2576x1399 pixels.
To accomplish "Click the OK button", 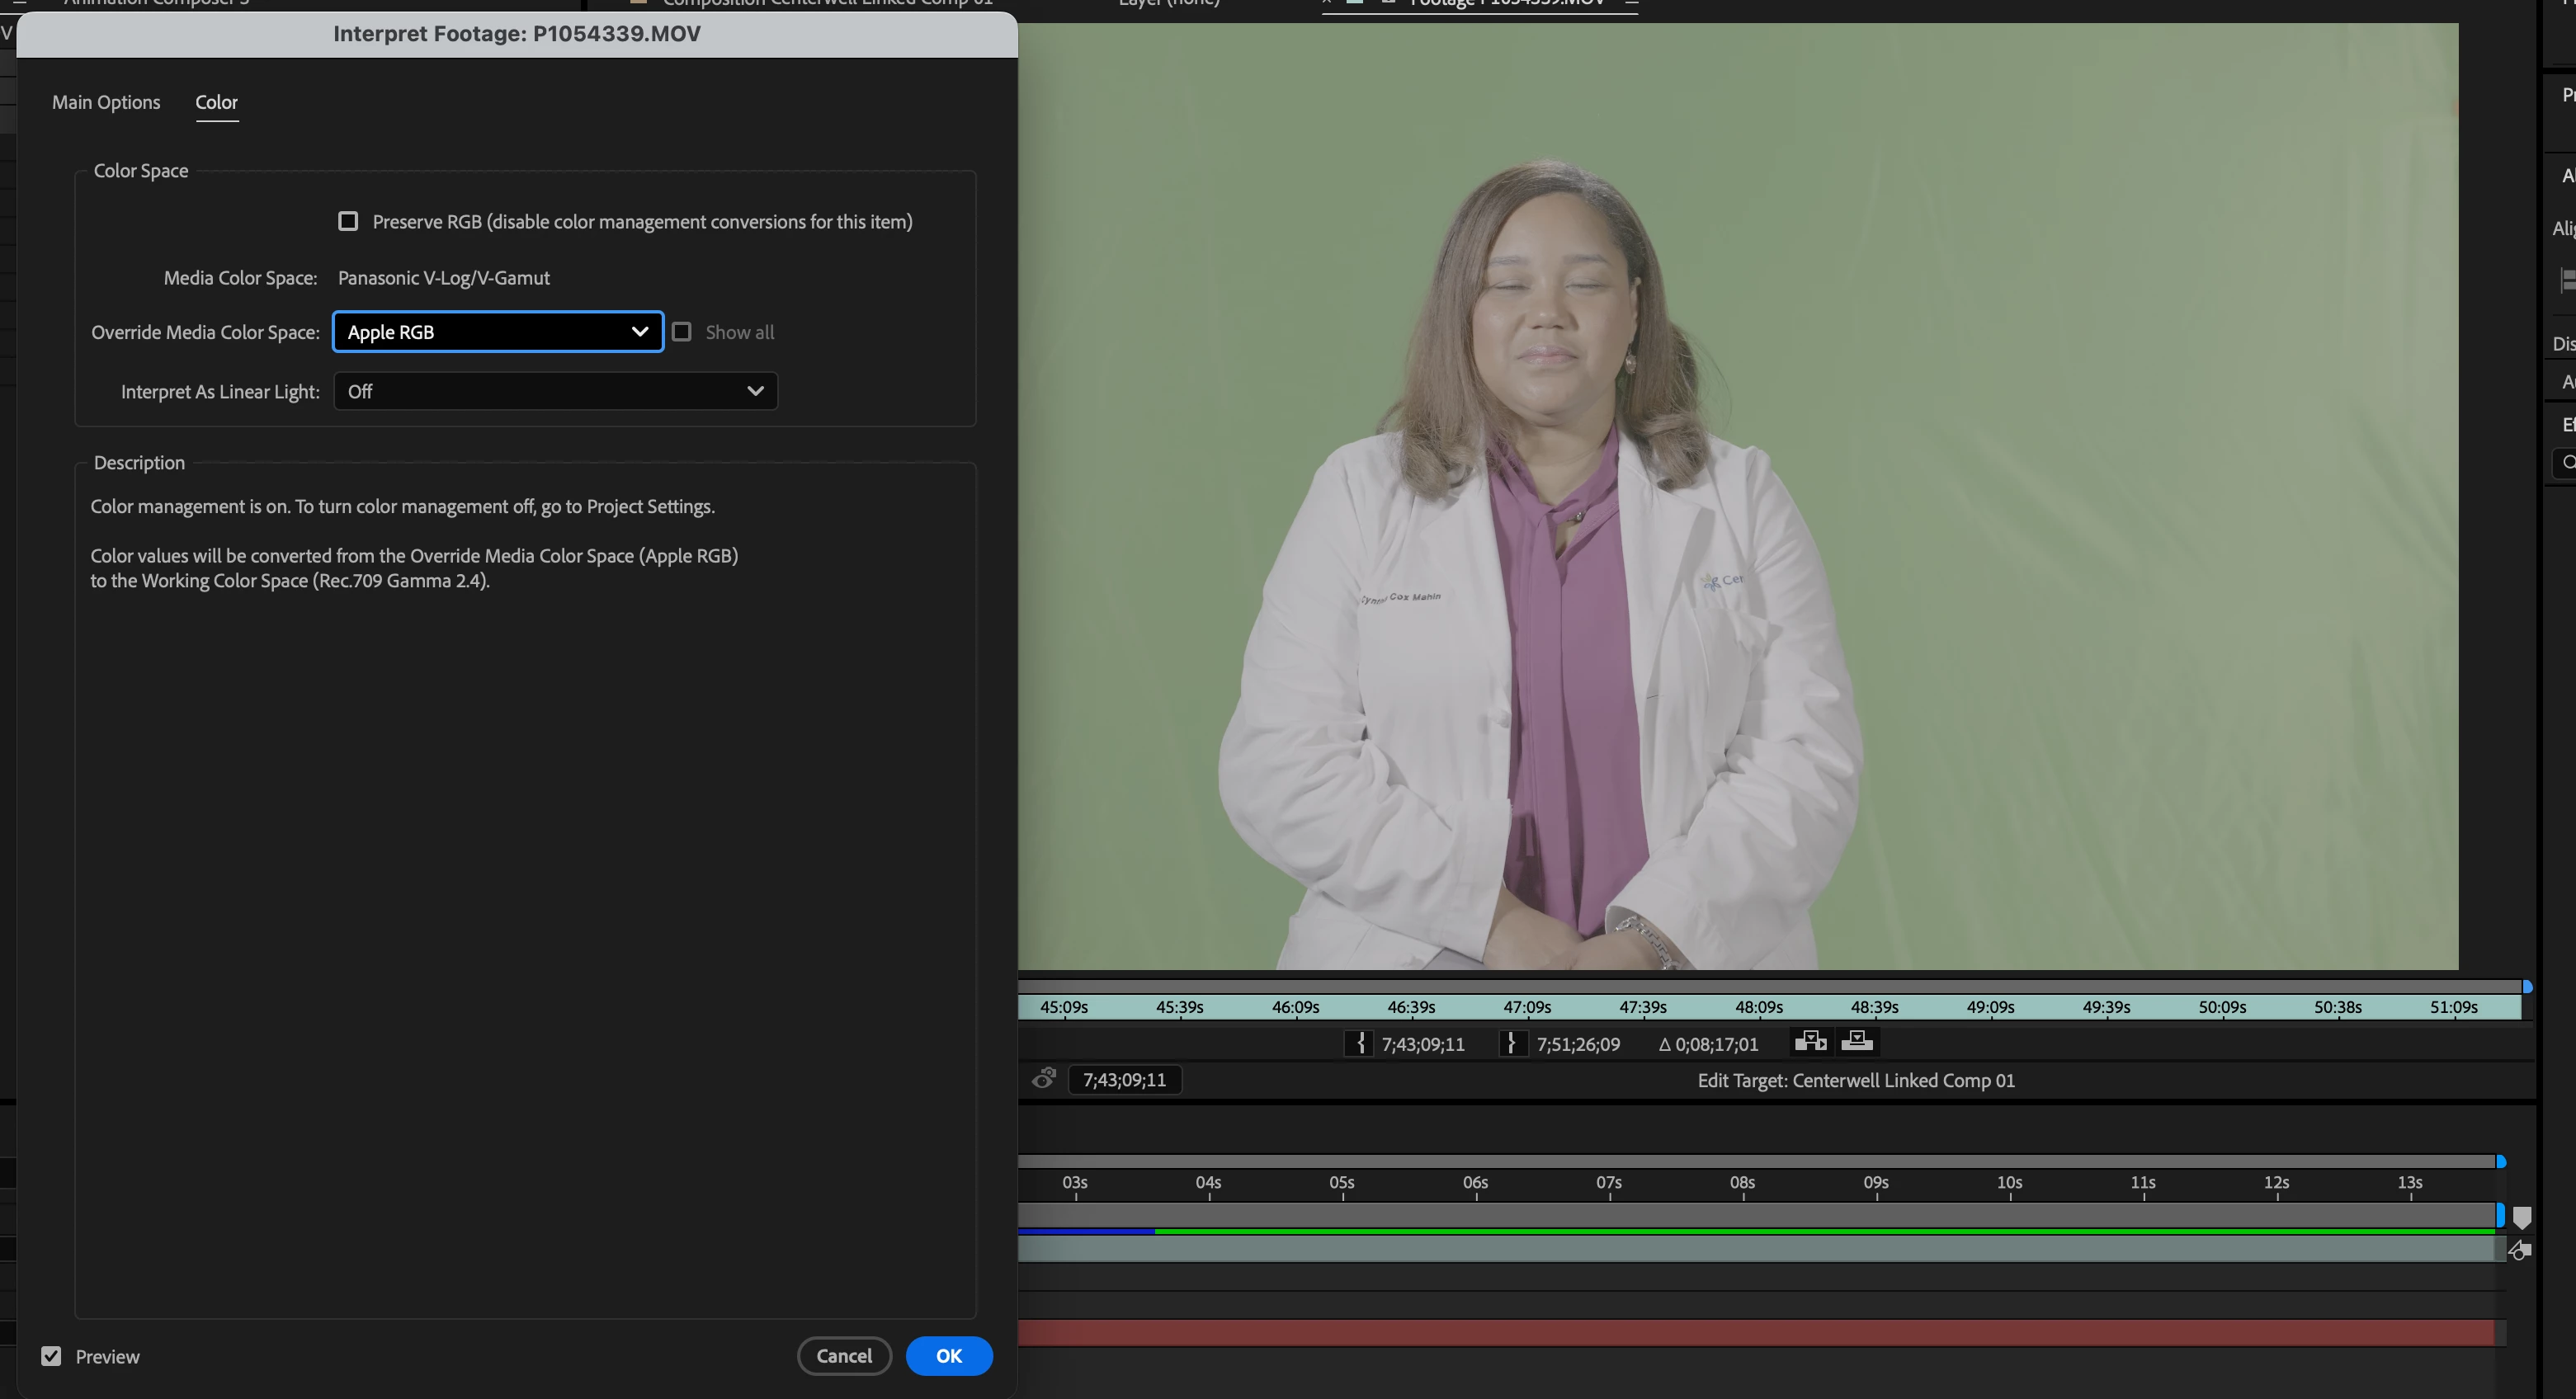I will click(948, 1356).
